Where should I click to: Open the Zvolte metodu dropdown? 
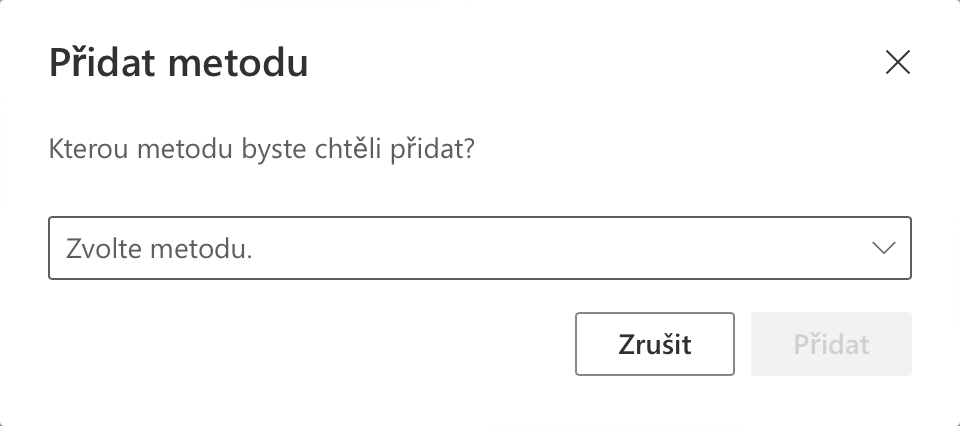[479, 248]
